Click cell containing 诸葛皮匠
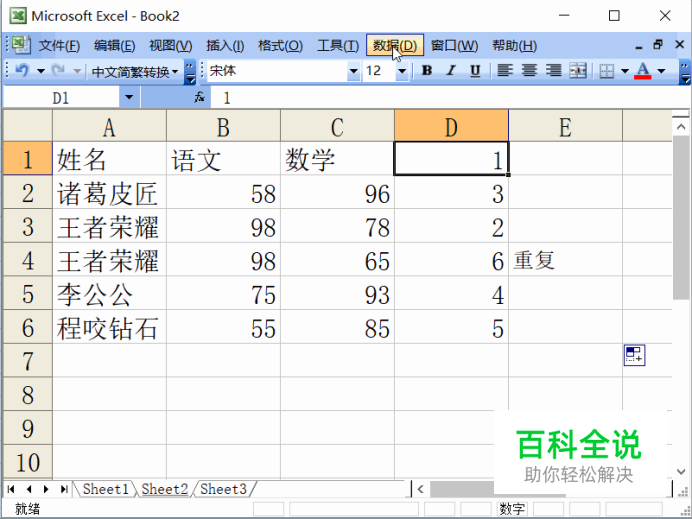The height and width of the screenshot is (519, 692). 109,192
